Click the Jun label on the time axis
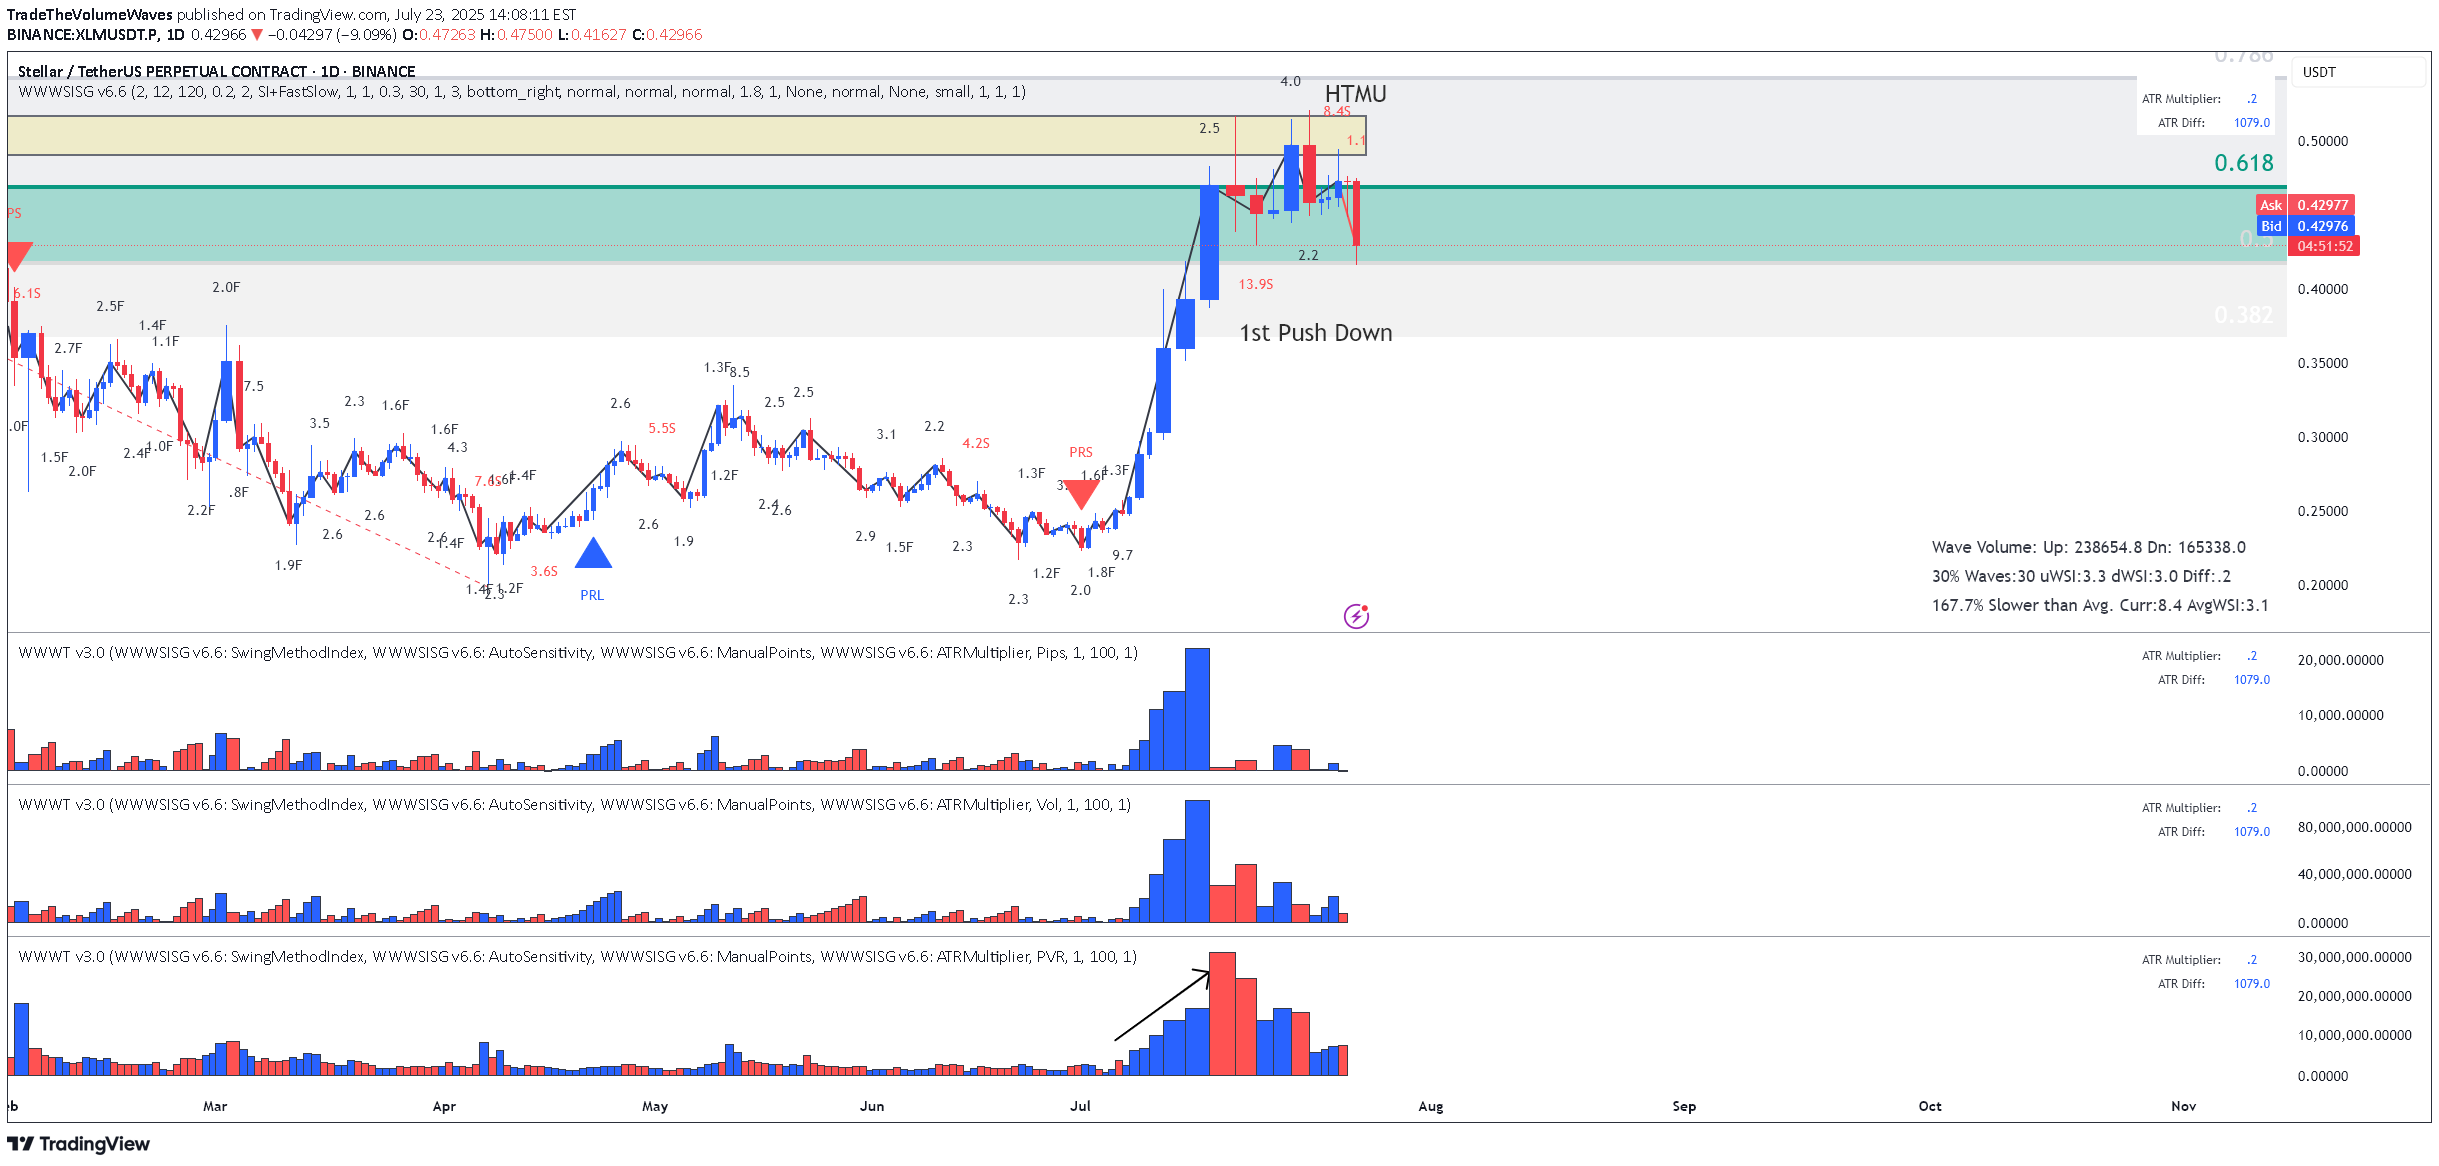 pos(872,1106)
